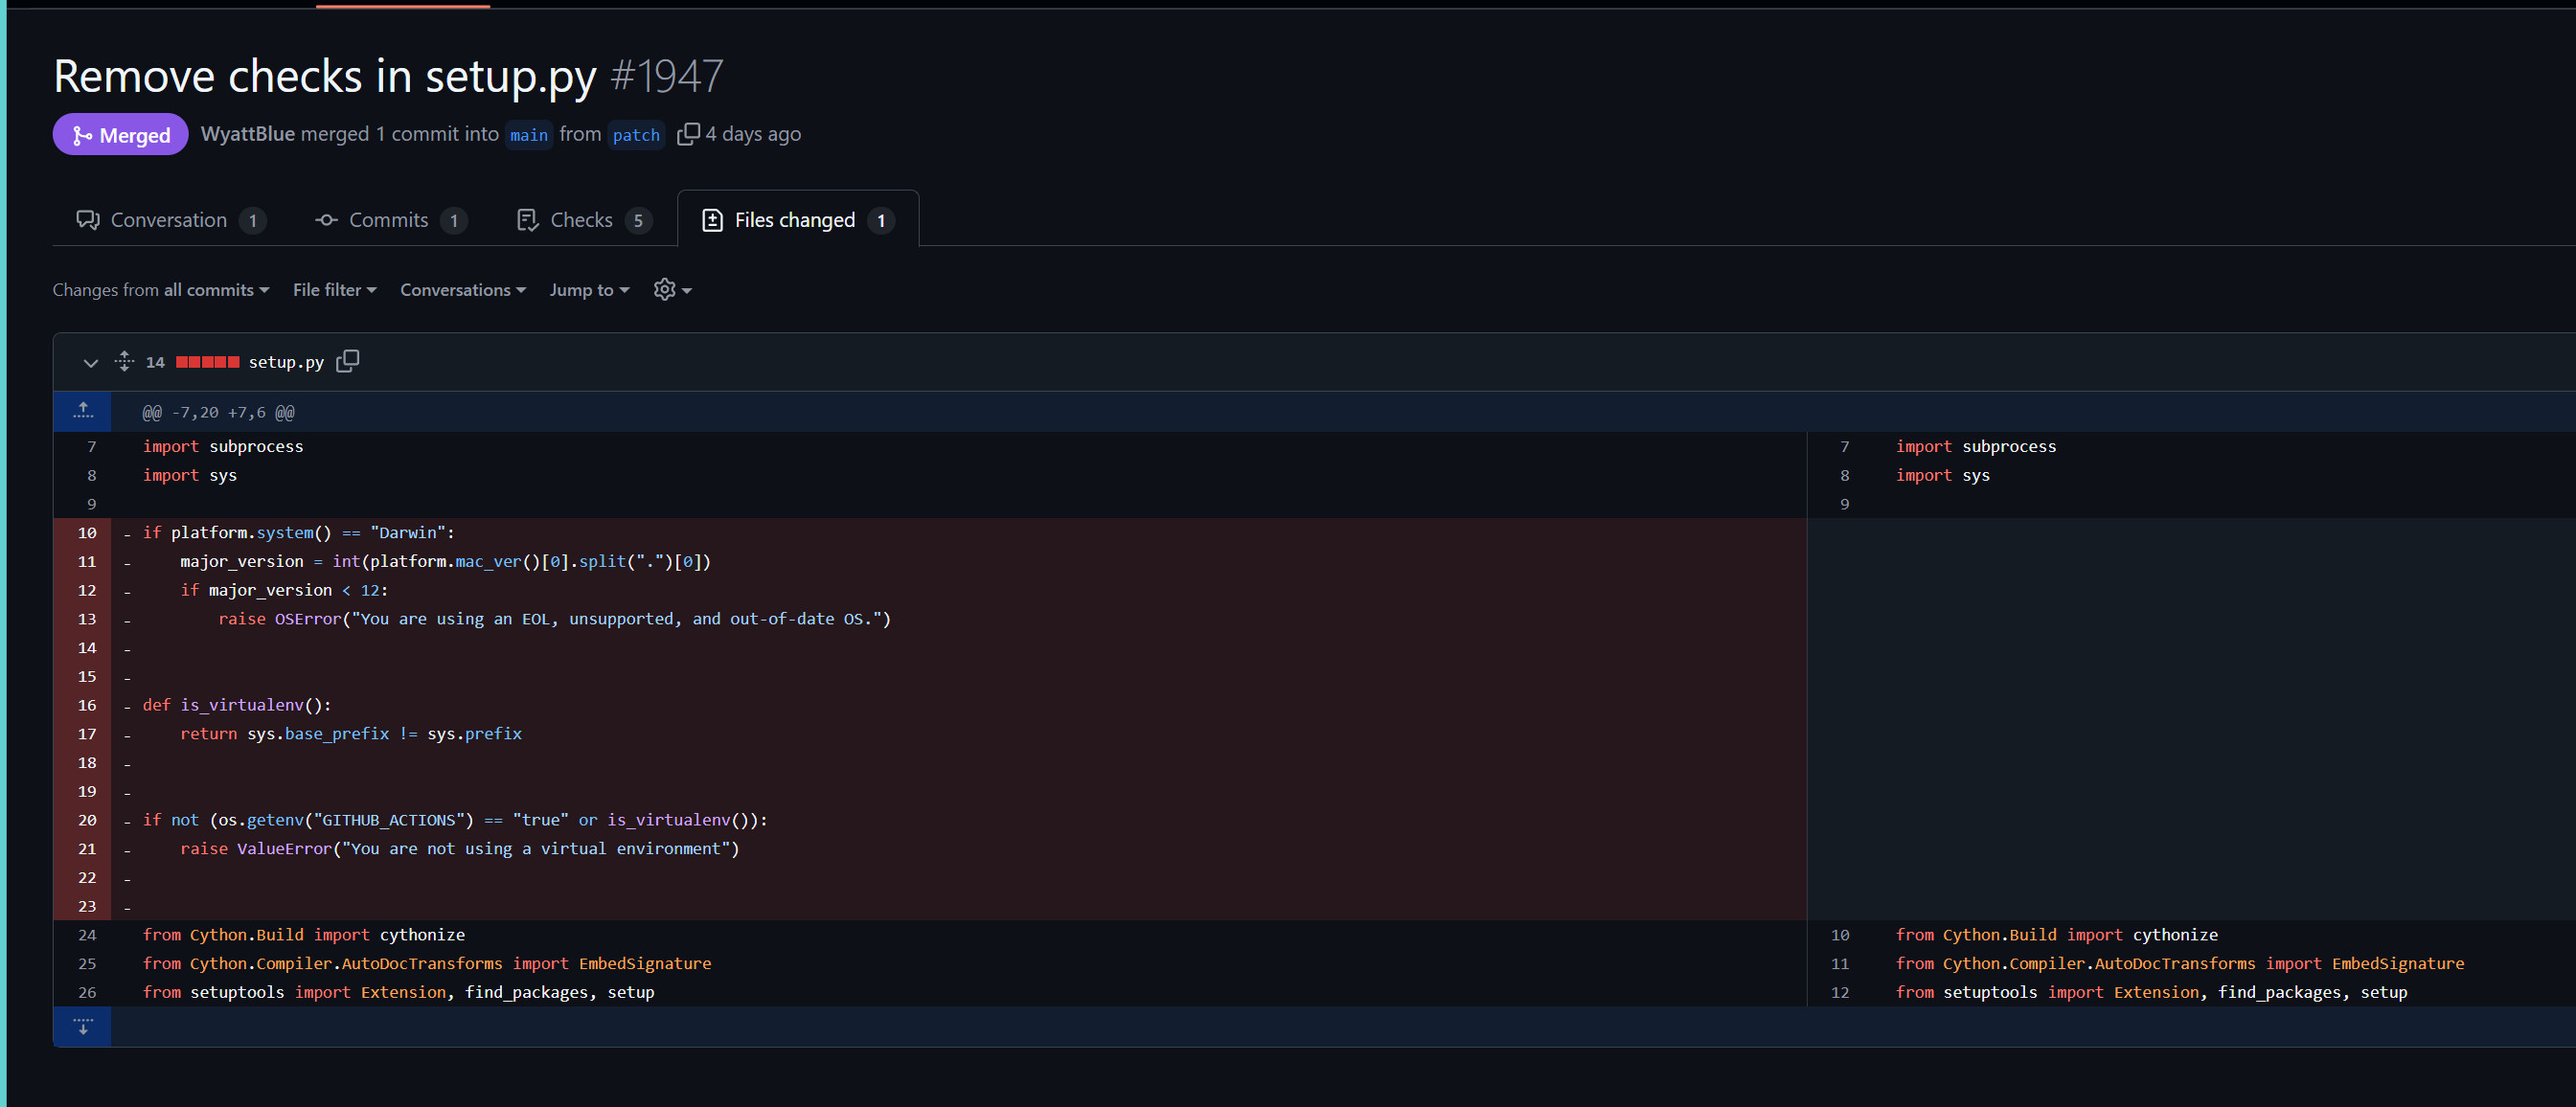Image resolution: width=2576 pixels, height=1107 pixels.
Task: Open the patch branch link
Action: pos(636,135)
